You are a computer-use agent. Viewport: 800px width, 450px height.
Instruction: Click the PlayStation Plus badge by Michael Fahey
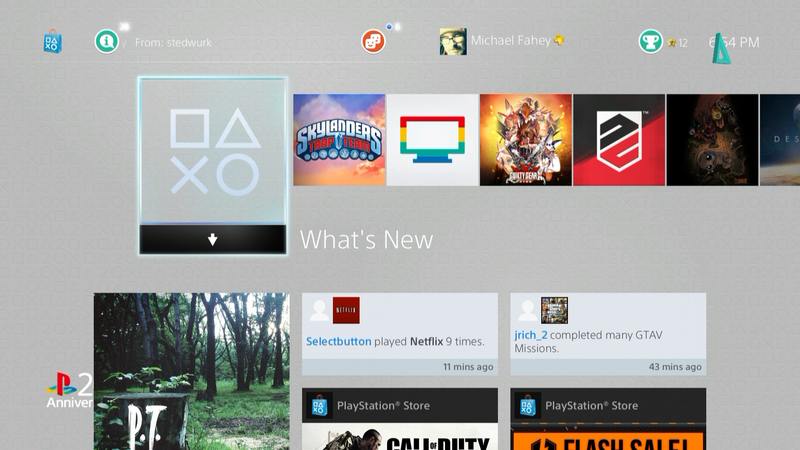pos(559,40)
